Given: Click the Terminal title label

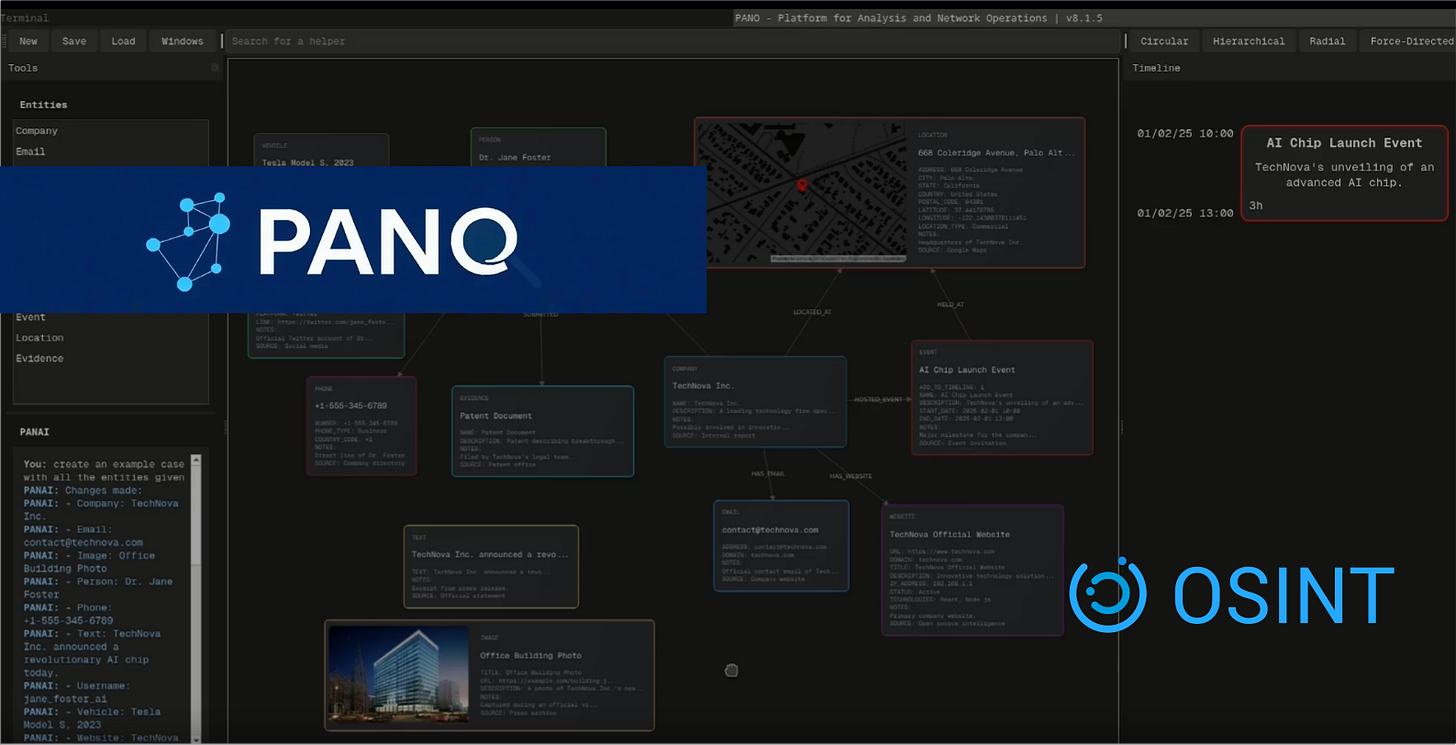Looking at the screenshot, I should 24,18.
